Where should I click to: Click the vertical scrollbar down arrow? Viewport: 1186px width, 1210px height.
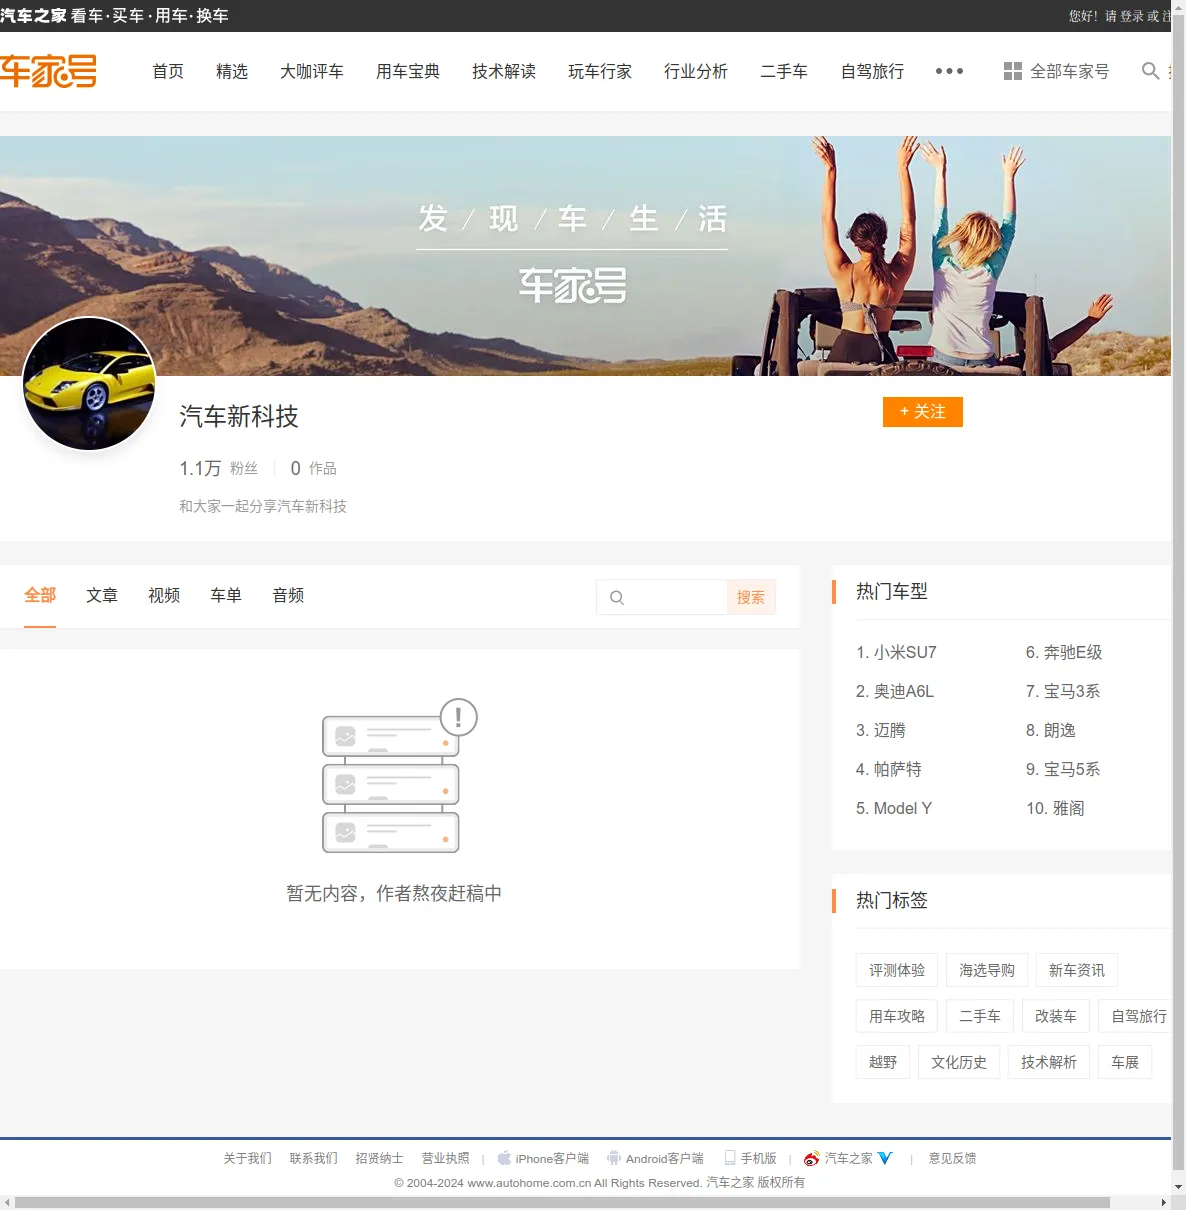point(1178,1187)
